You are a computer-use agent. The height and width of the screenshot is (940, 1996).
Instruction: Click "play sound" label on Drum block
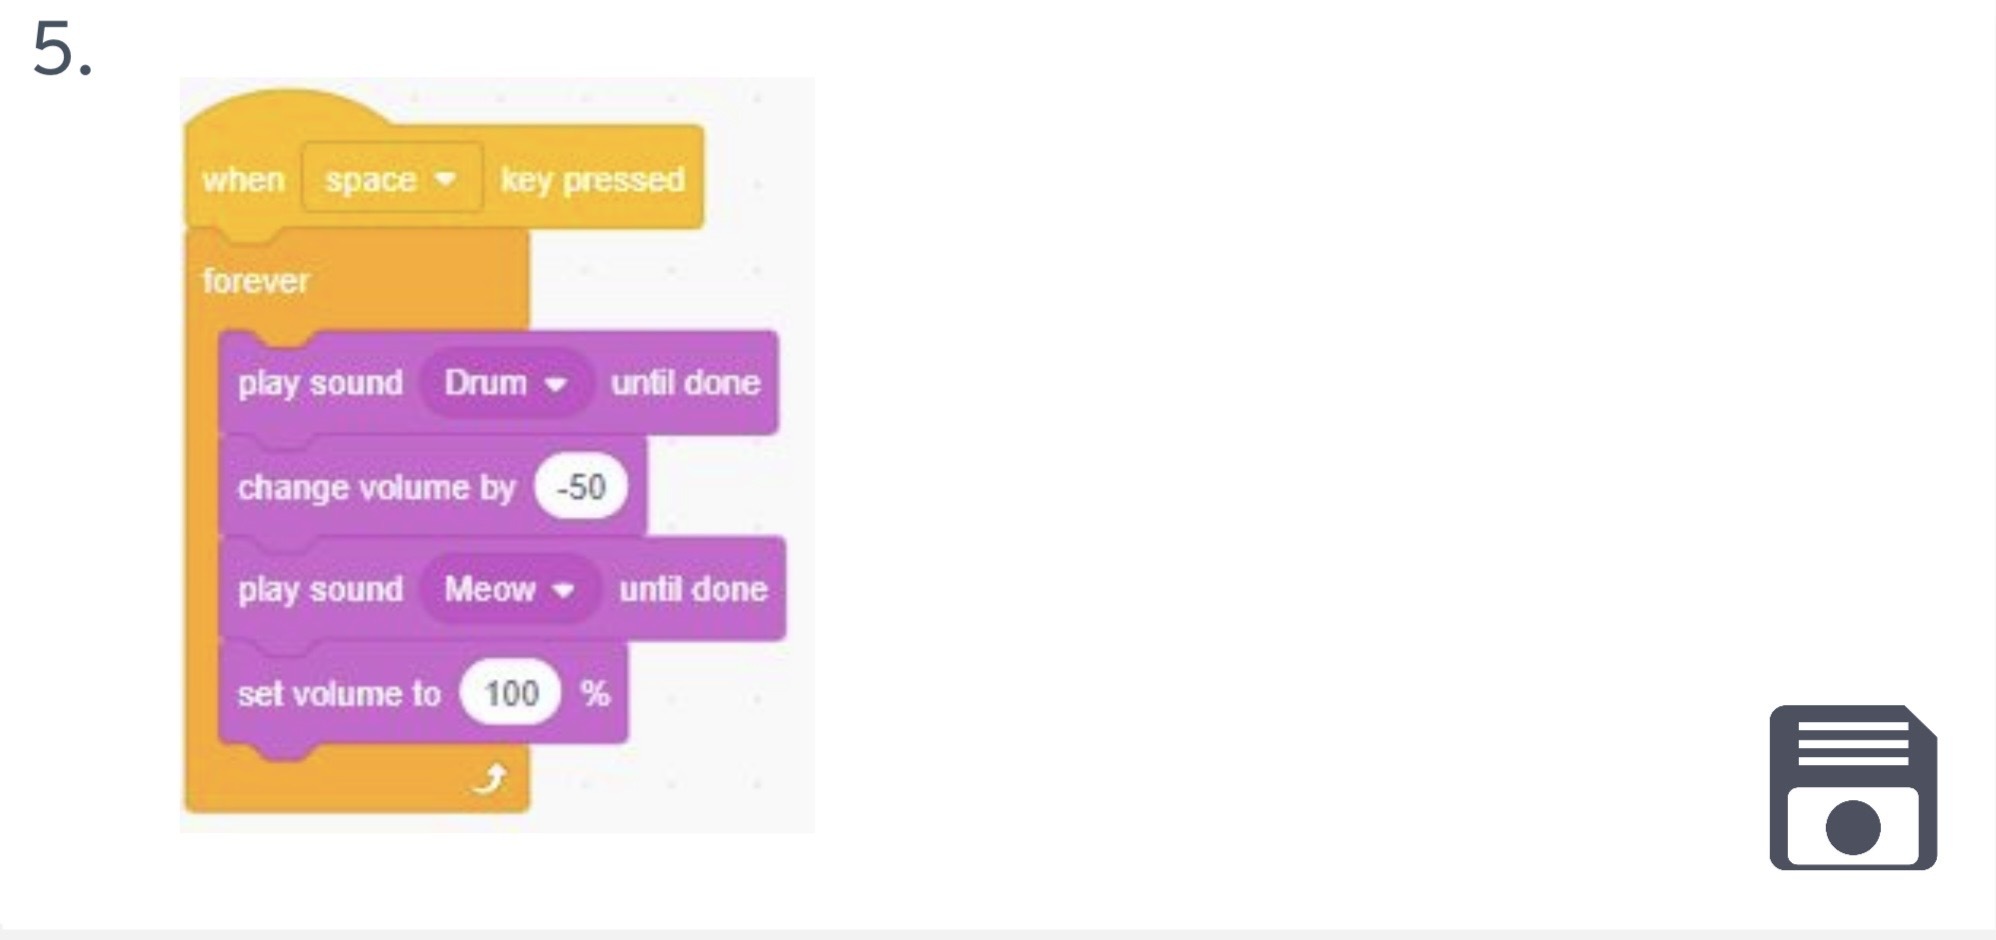320,383
